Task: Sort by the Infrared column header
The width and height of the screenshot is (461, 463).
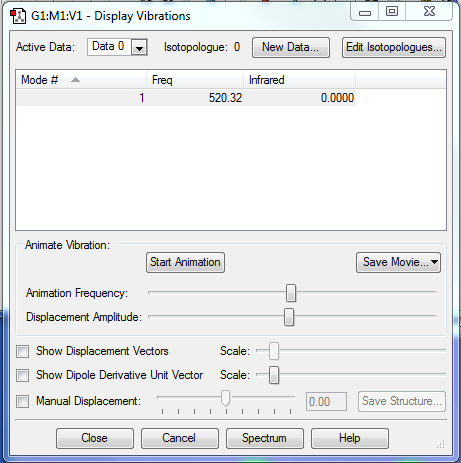Action: (299, 80)
